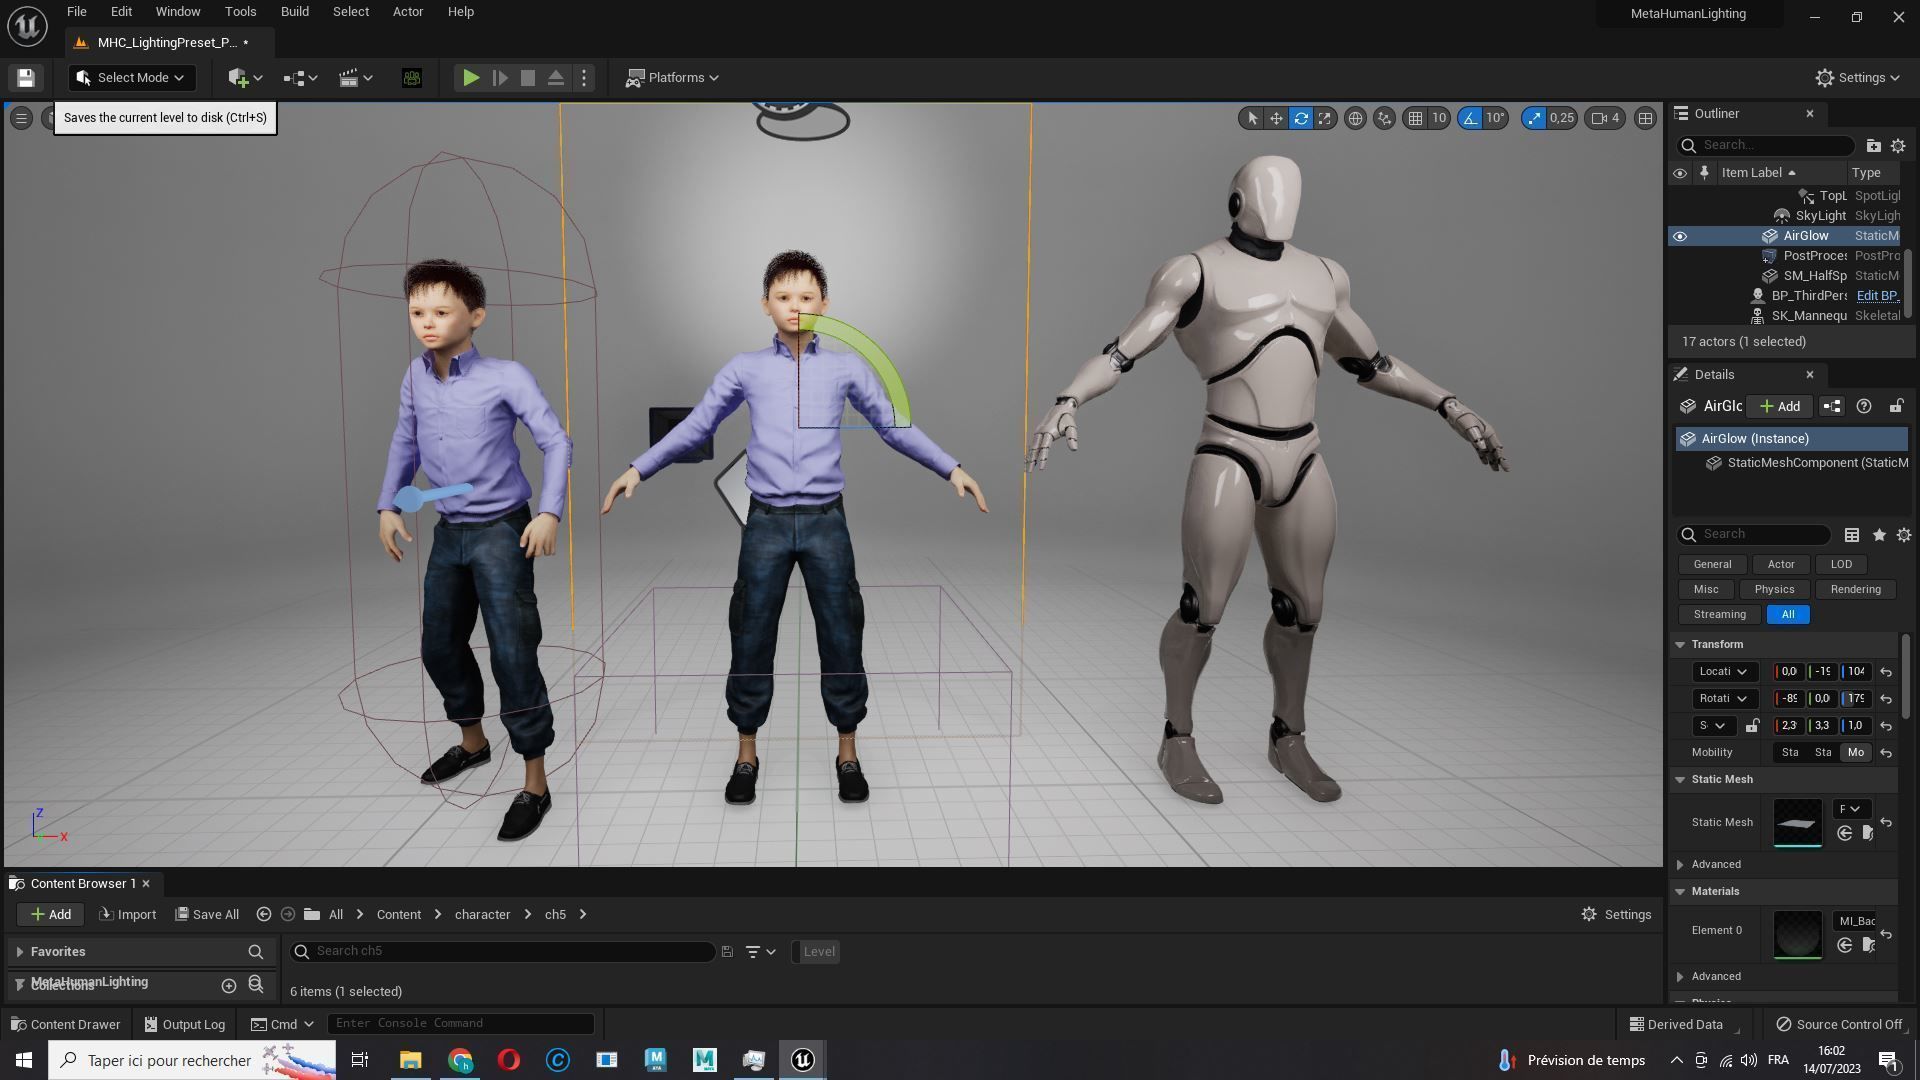
Task: Toggle rotation angle snapping
Action: coord(1469,118)
